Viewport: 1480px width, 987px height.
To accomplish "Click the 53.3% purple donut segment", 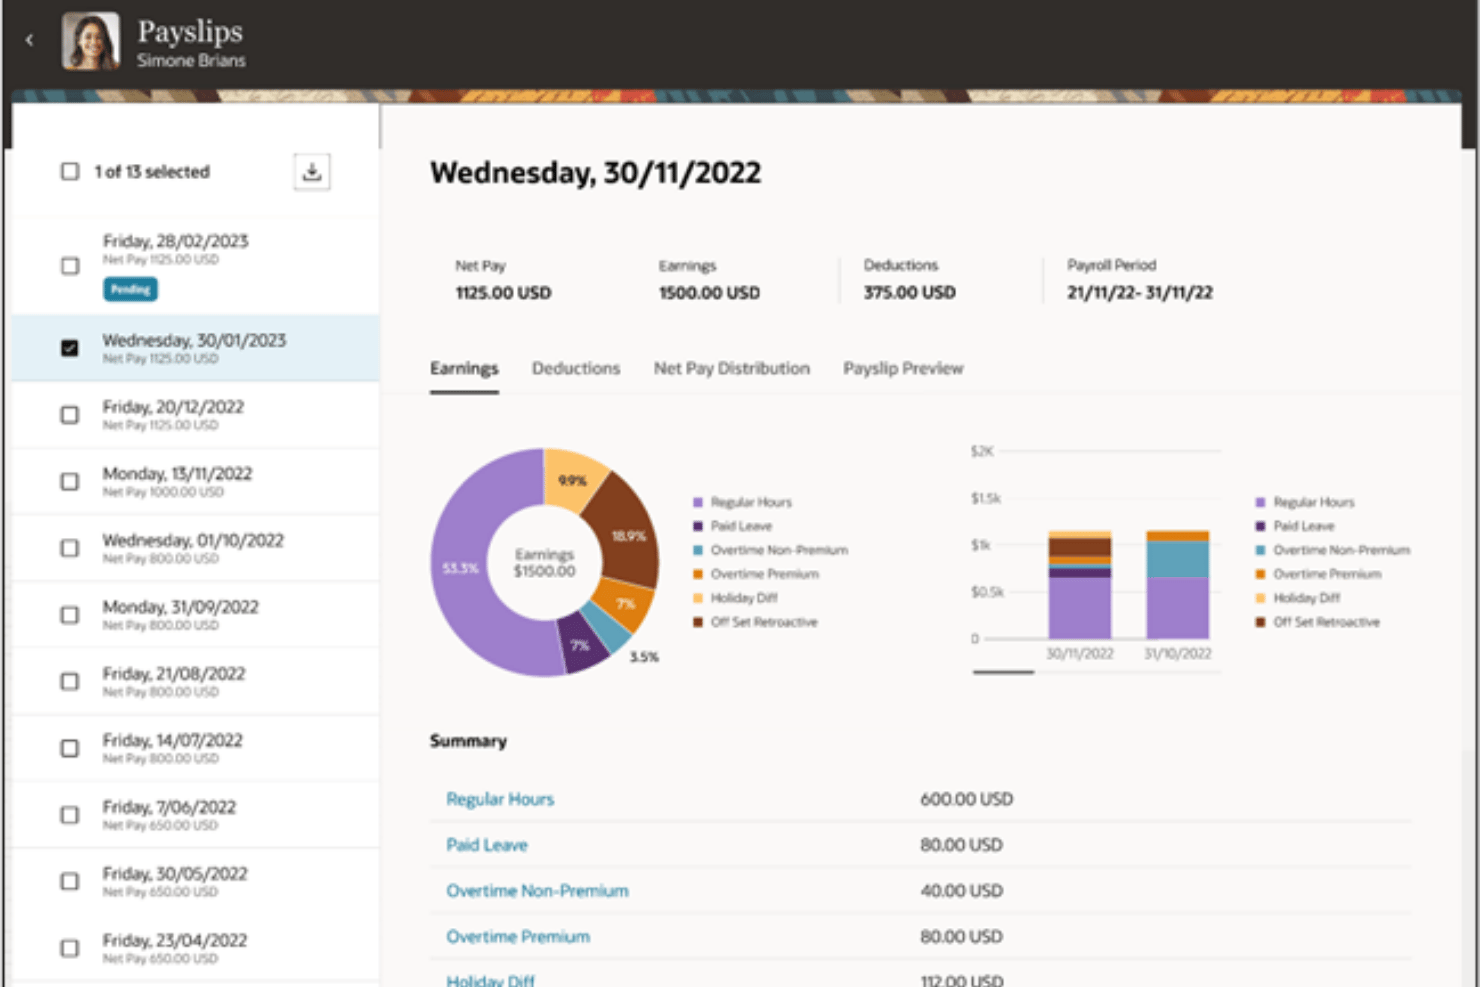I will tap(460, 566).
